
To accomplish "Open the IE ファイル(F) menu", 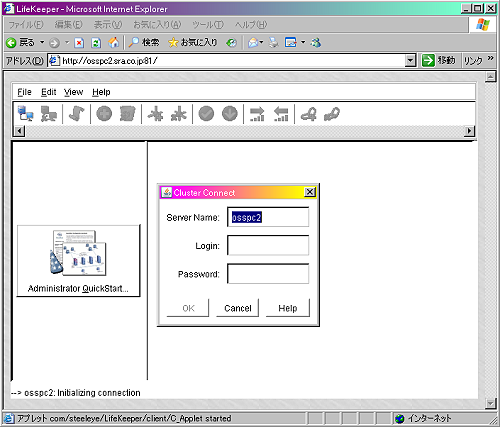I will [x=26, y=25].
